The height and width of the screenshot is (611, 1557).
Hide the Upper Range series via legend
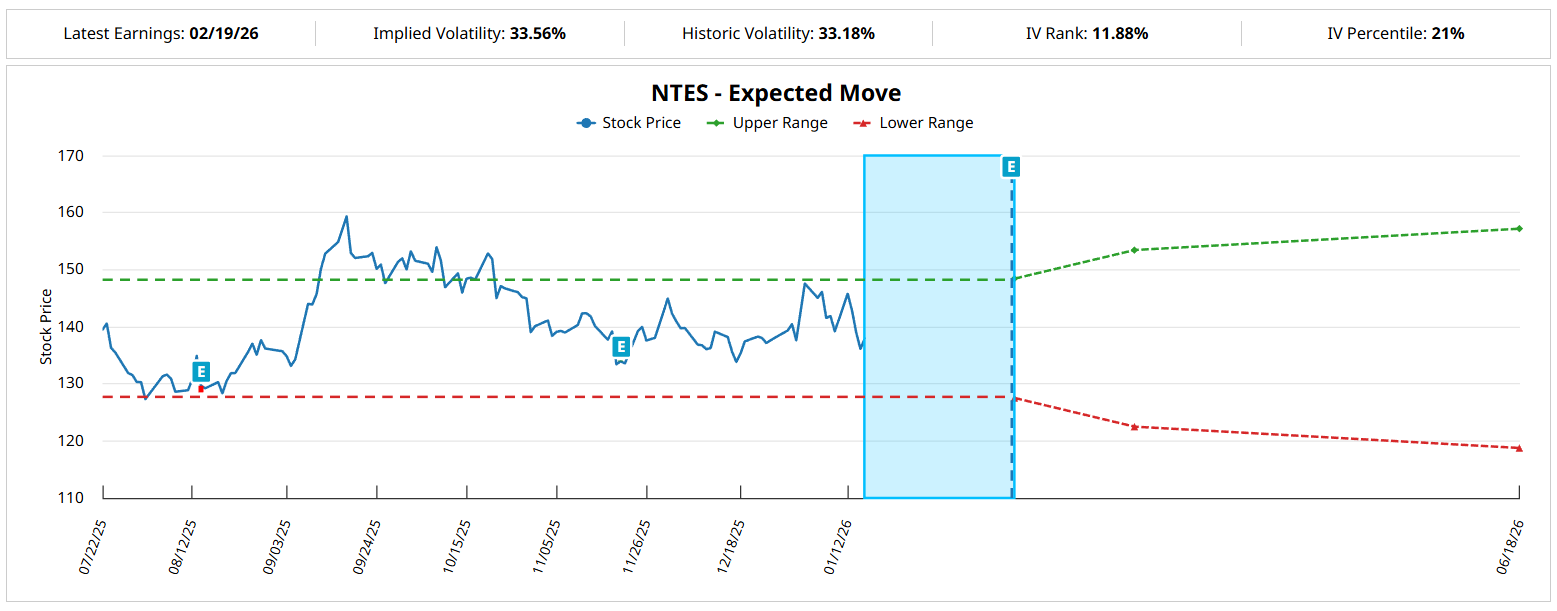(x=767, y=123)
